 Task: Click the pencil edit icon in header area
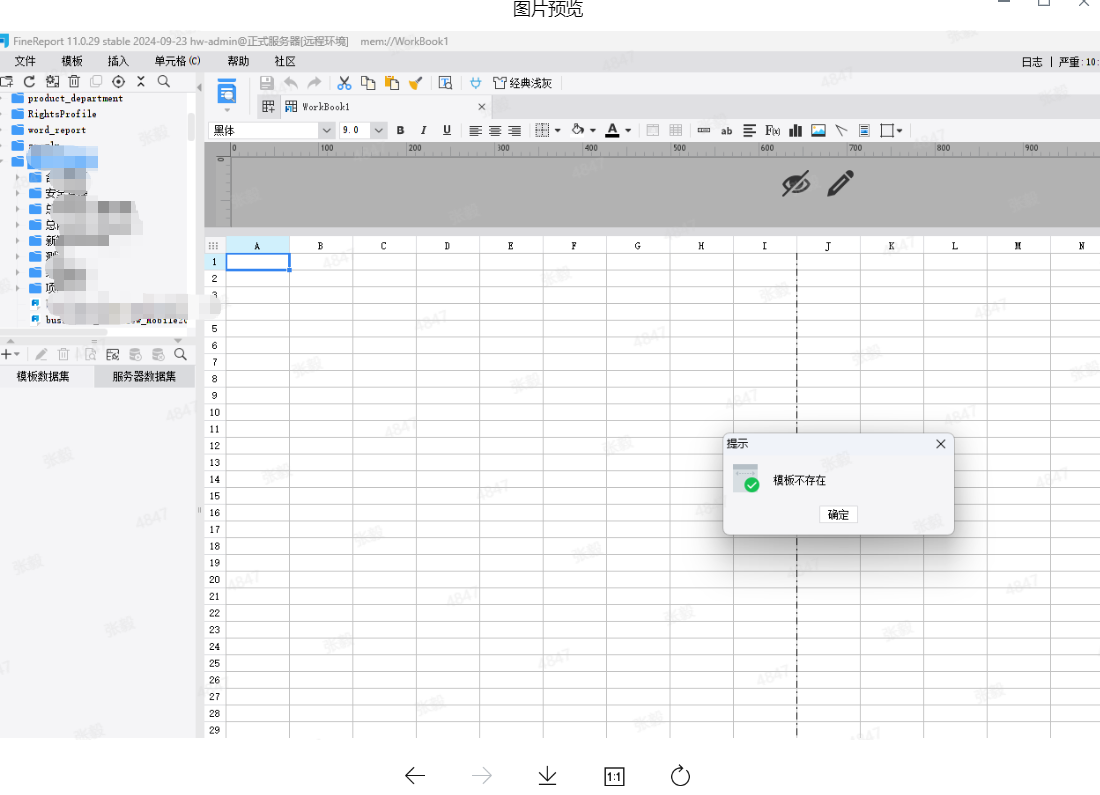click(x=840, y=183)
